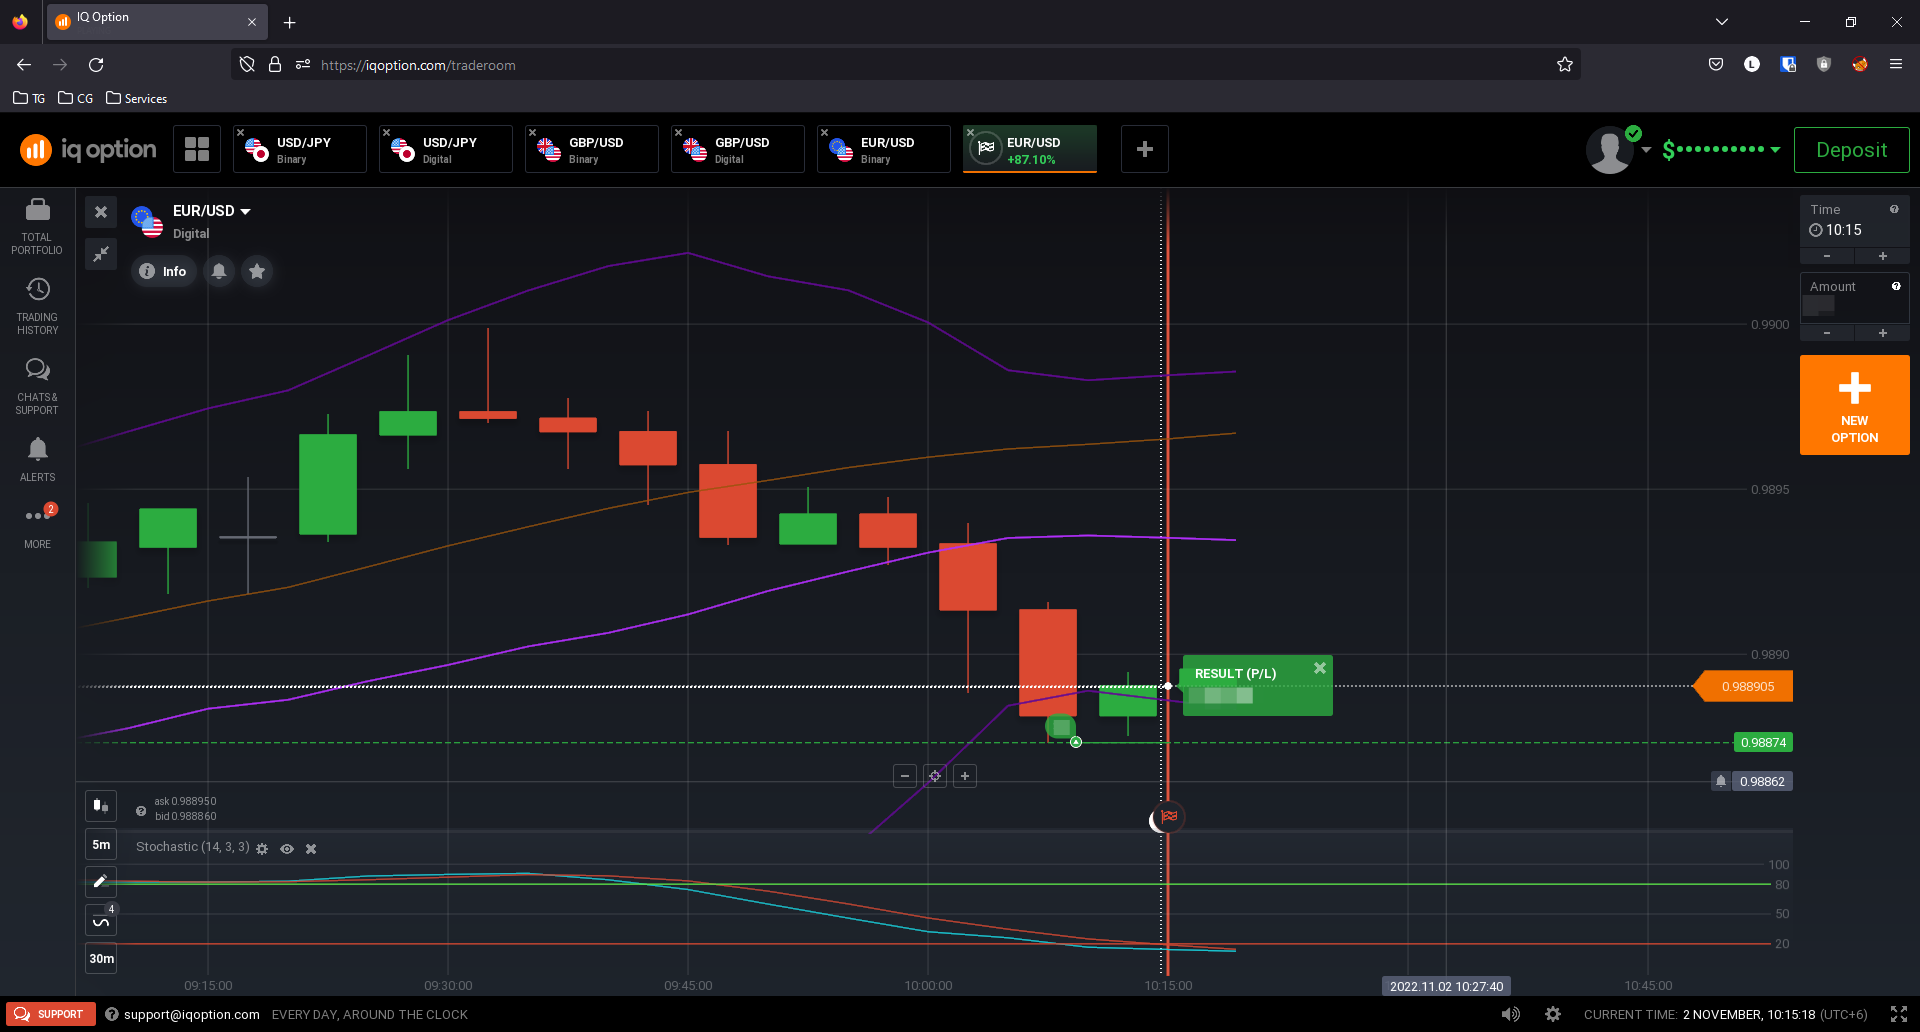Remove the Stochastic indicator

(311, 849)
